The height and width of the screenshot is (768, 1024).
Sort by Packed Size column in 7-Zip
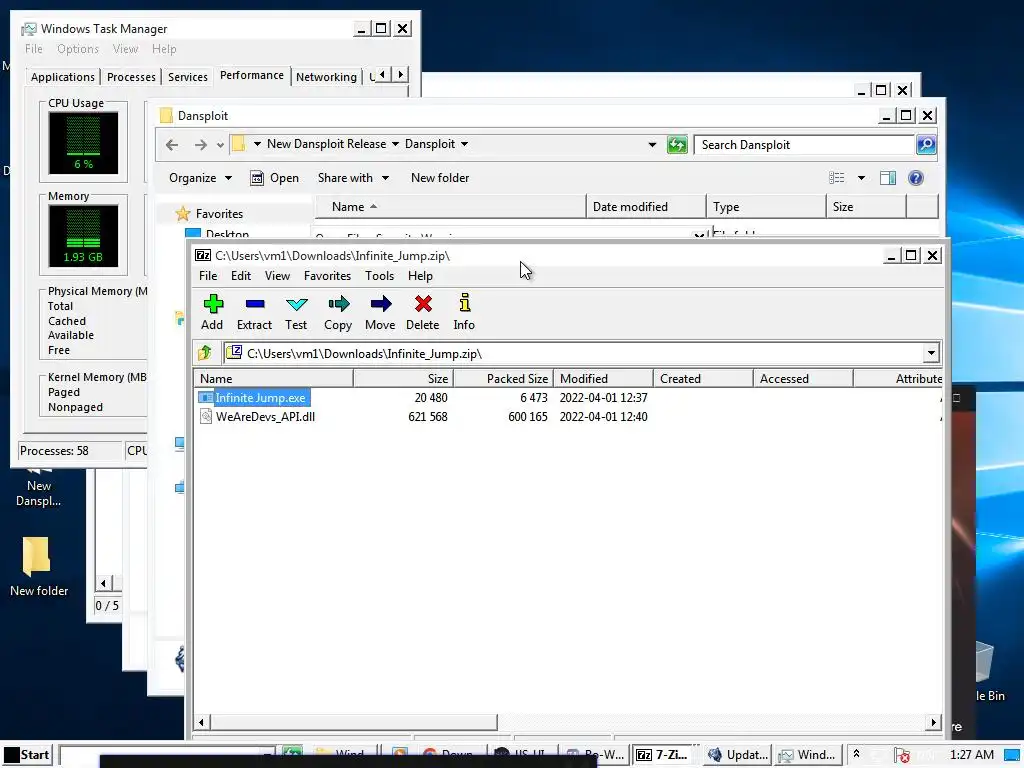pyautogui.click(x=504, y=379)
